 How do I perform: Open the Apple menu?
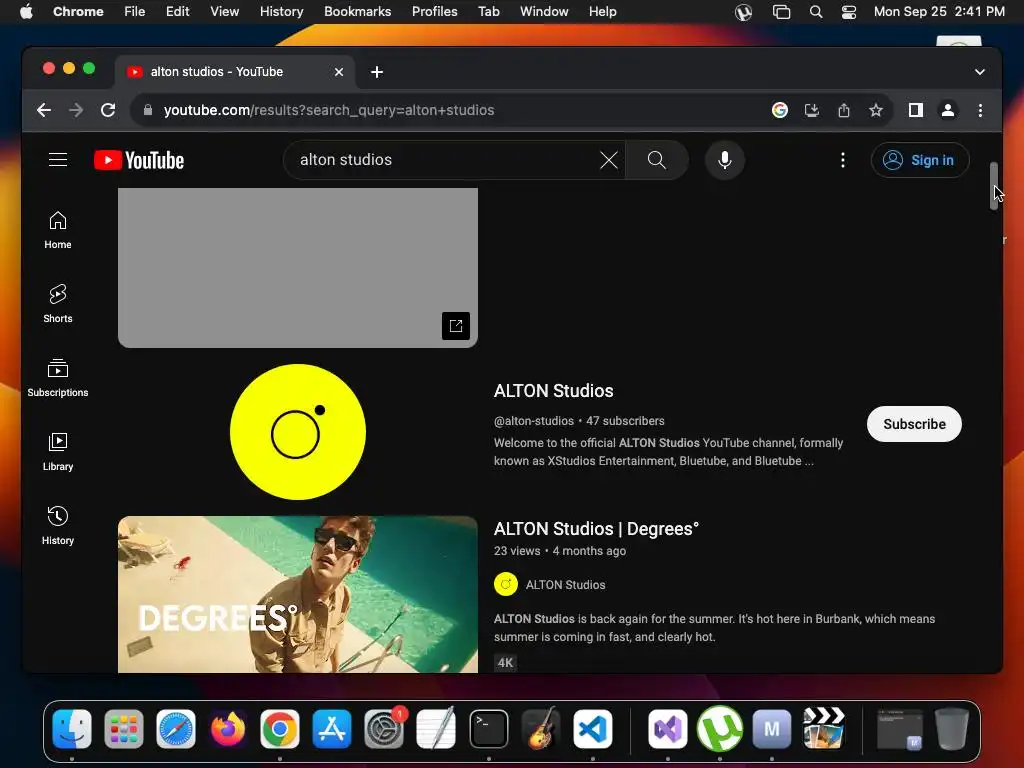pos(26,12)
